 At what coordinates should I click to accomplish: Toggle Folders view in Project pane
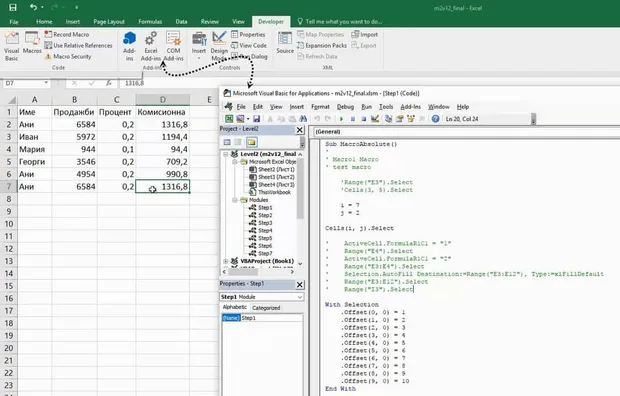[x=251, y=142]
